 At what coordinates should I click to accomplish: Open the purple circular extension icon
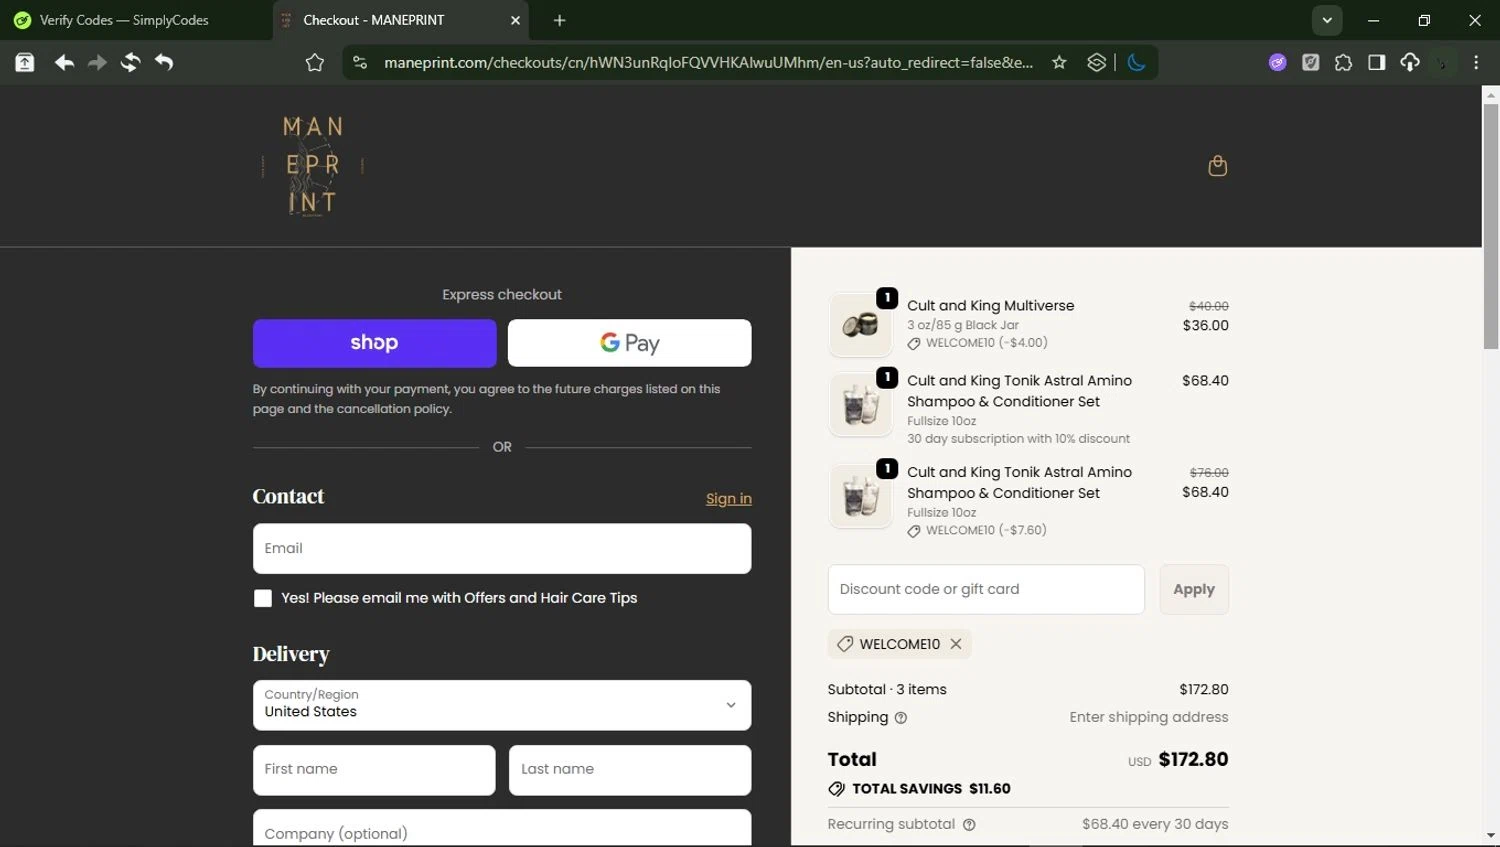[1277, 63]
